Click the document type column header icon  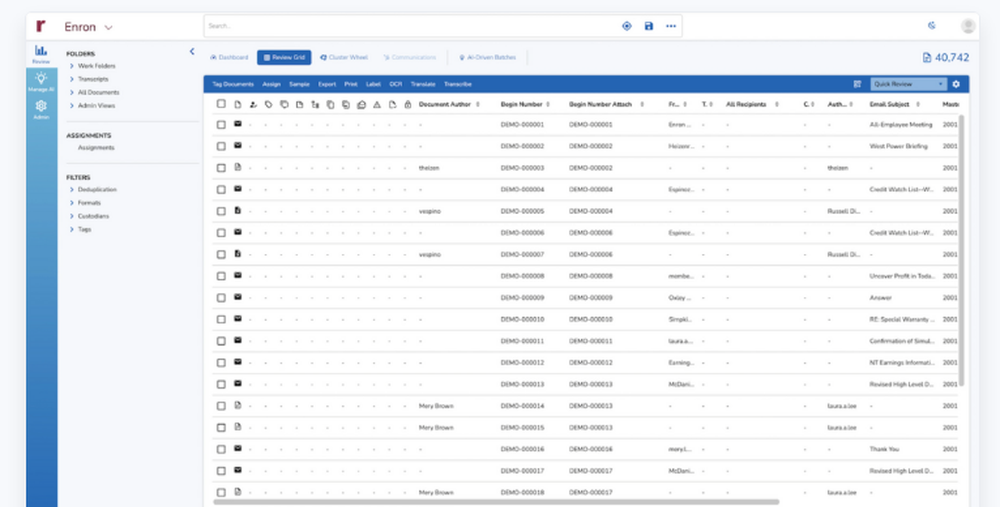[238, 104]
